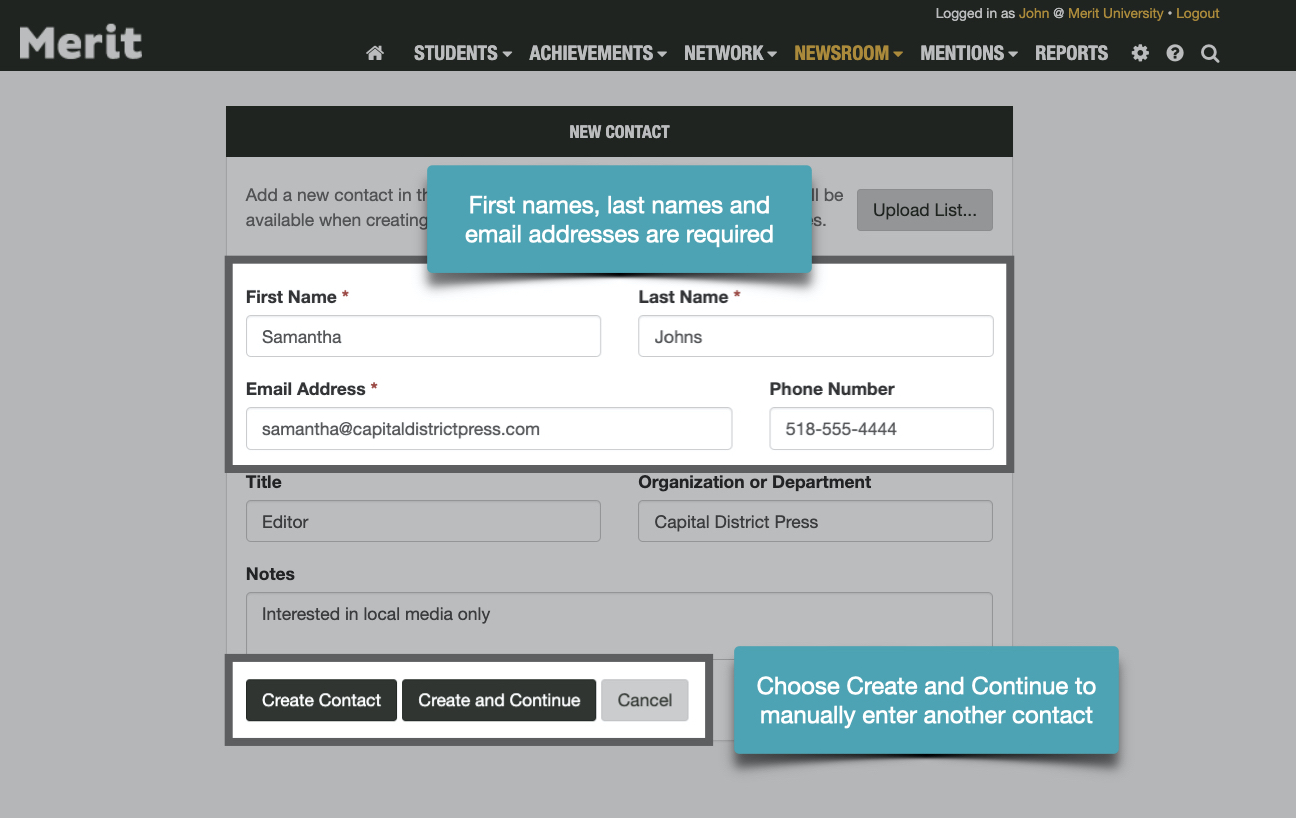Click the home icon in navigation bar
Screen dimensions: 1296x818
pyautogui.click(x=375, y=54)
